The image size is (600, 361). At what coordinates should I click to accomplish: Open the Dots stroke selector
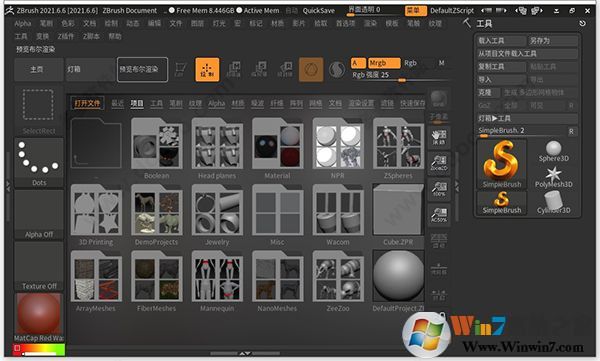tap(39, 162)
